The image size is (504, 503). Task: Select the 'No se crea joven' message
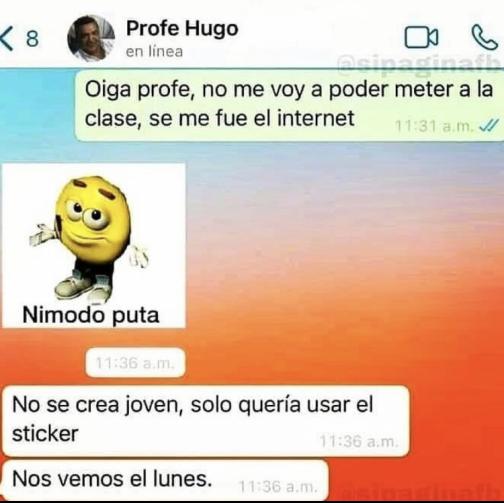pyautogui.click(x=206, y=421)
